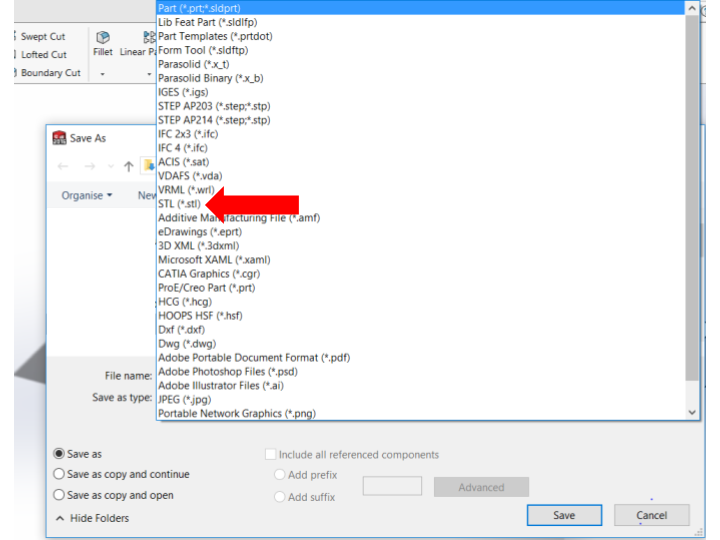Screen dimensions: 720x540
Task: Select Dxf (*.dxf) format
Action: [x=421, y=330]
